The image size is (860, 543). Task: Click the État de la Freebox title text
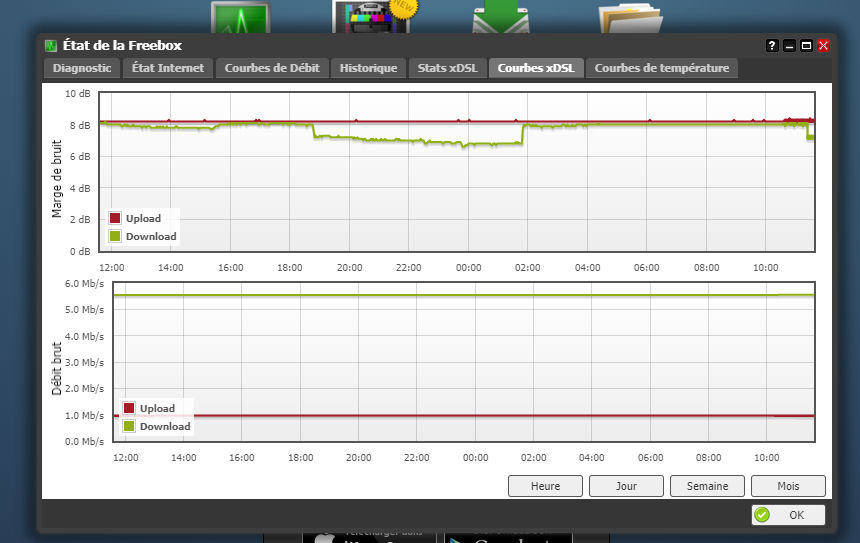pyautogui.click(x=122, y=46)
